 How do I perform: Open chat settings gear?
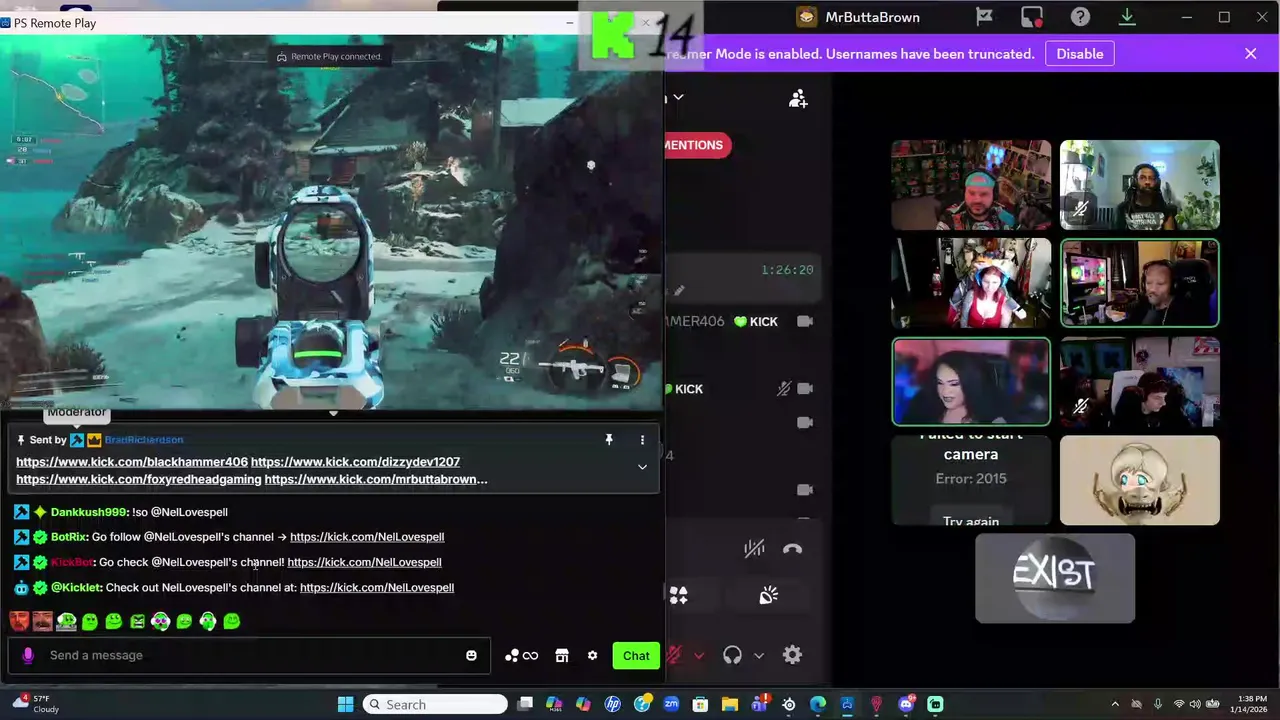(592, 655)
